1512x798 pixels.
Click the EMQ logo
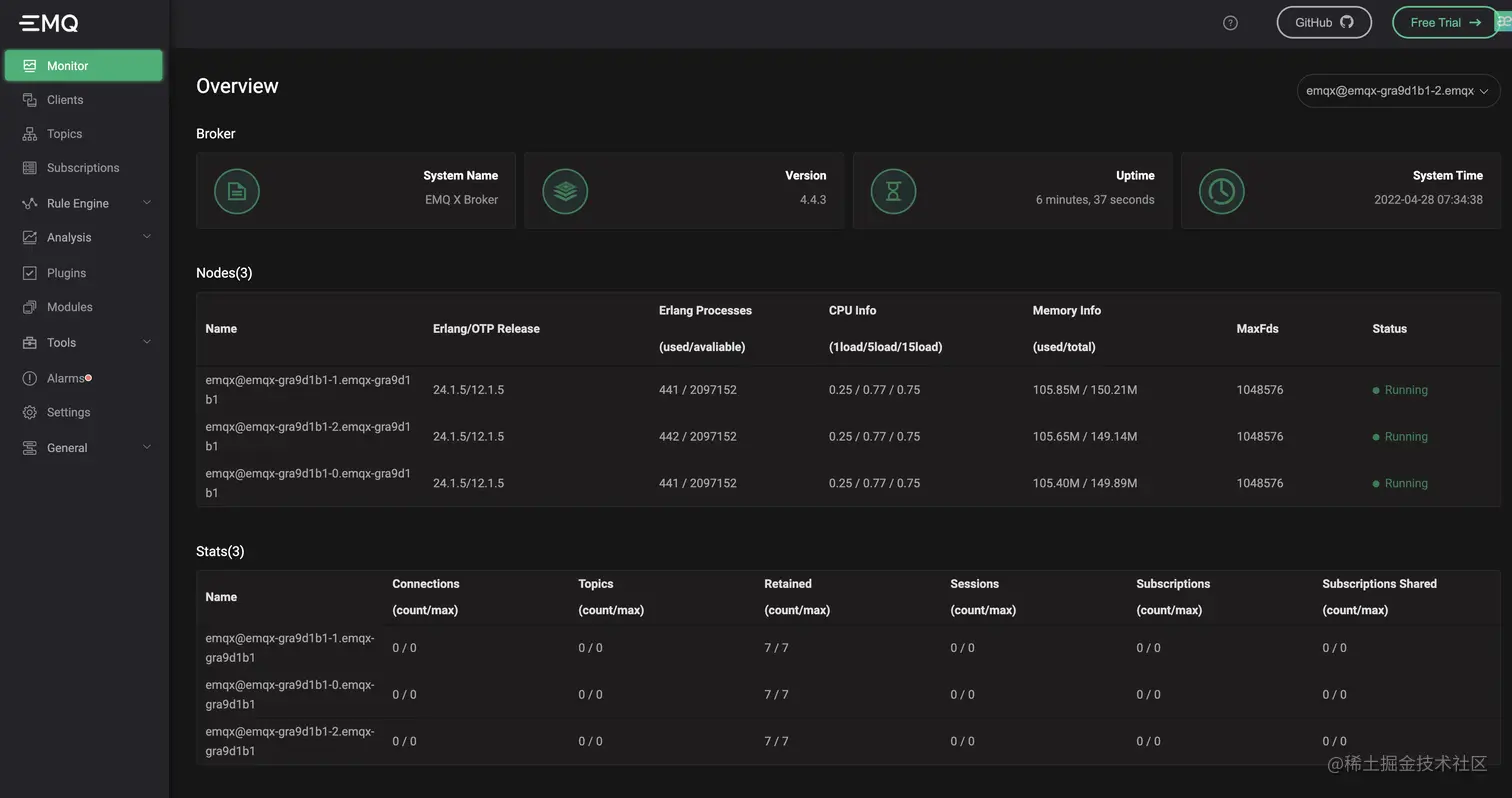[49, 23]
